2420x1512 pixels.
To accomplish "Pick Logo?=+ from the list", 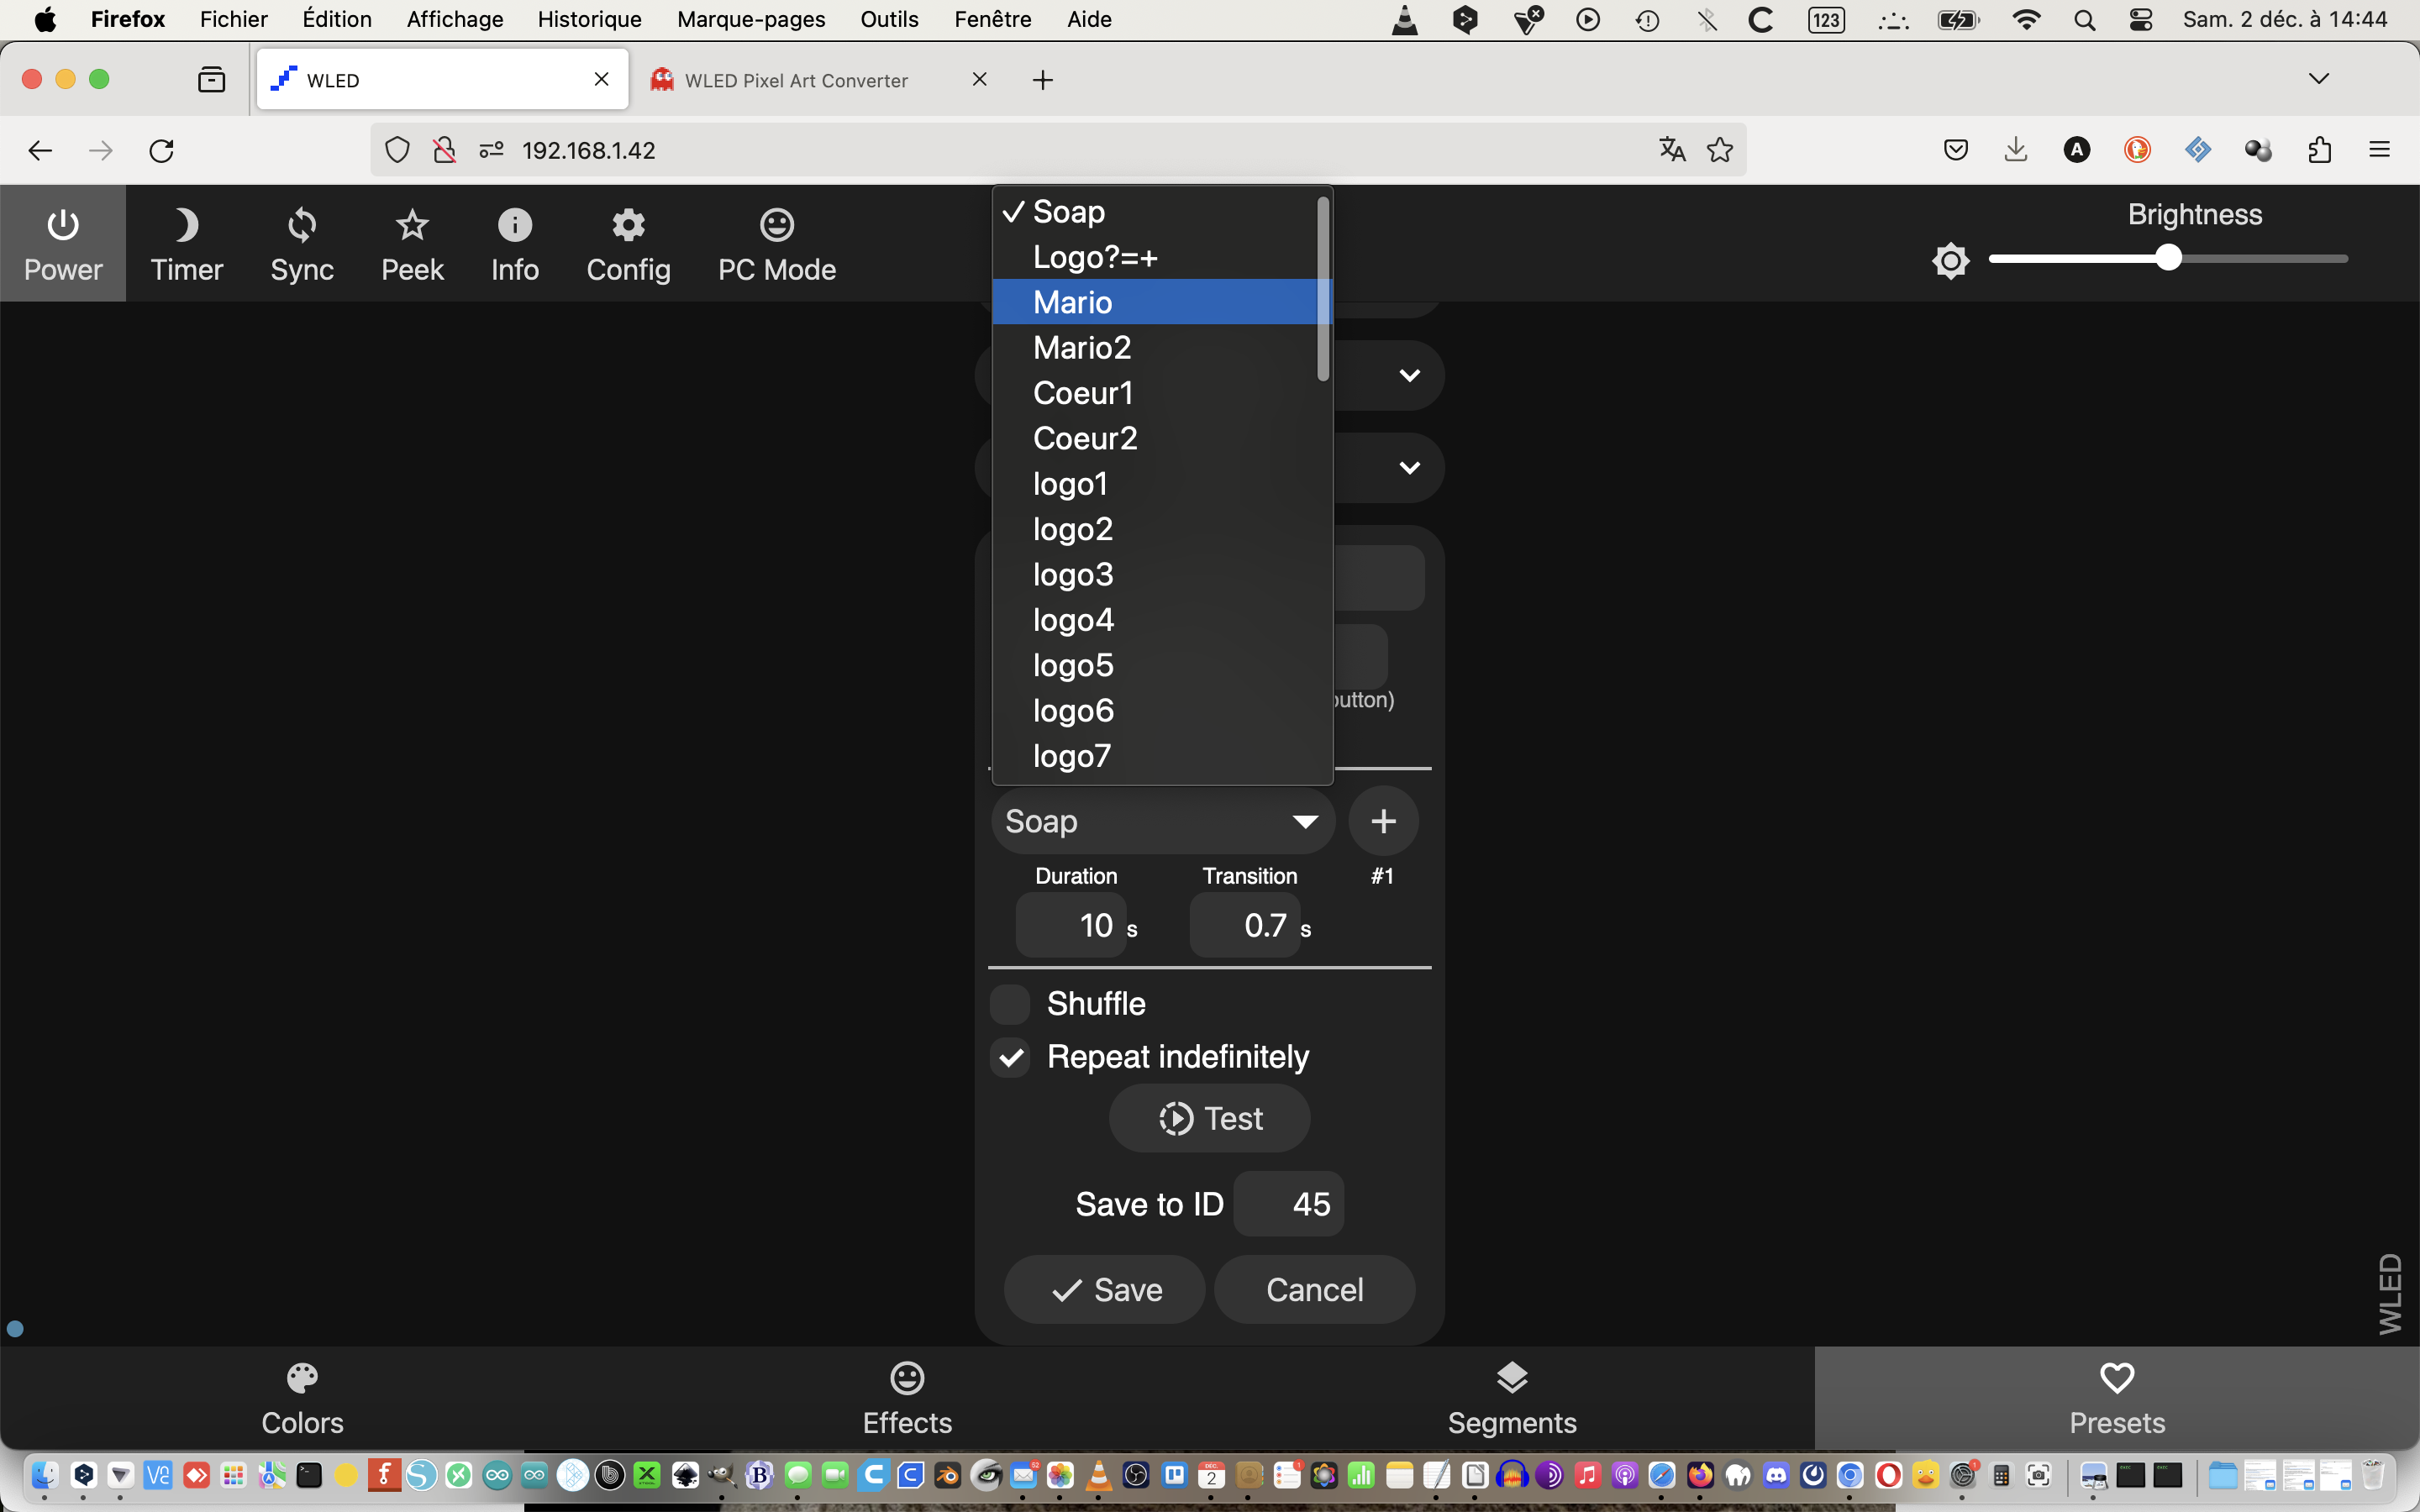I will (1157, 257).
